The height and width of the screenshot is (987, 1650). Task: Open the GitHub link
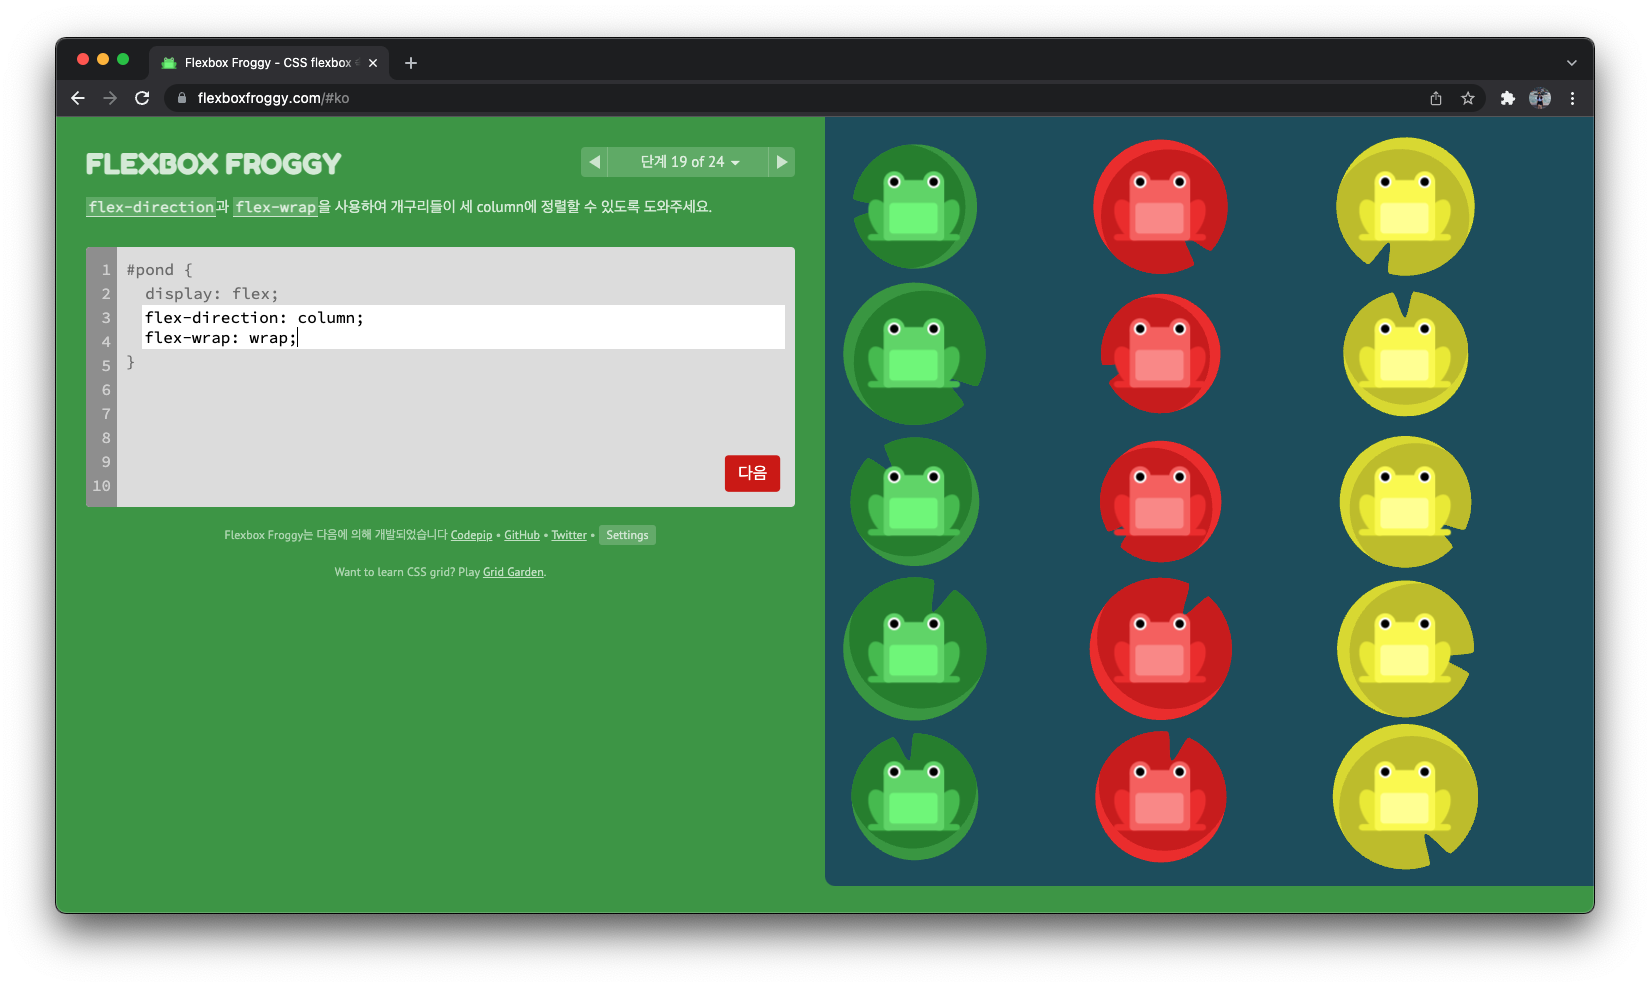(x=522, y=535)
